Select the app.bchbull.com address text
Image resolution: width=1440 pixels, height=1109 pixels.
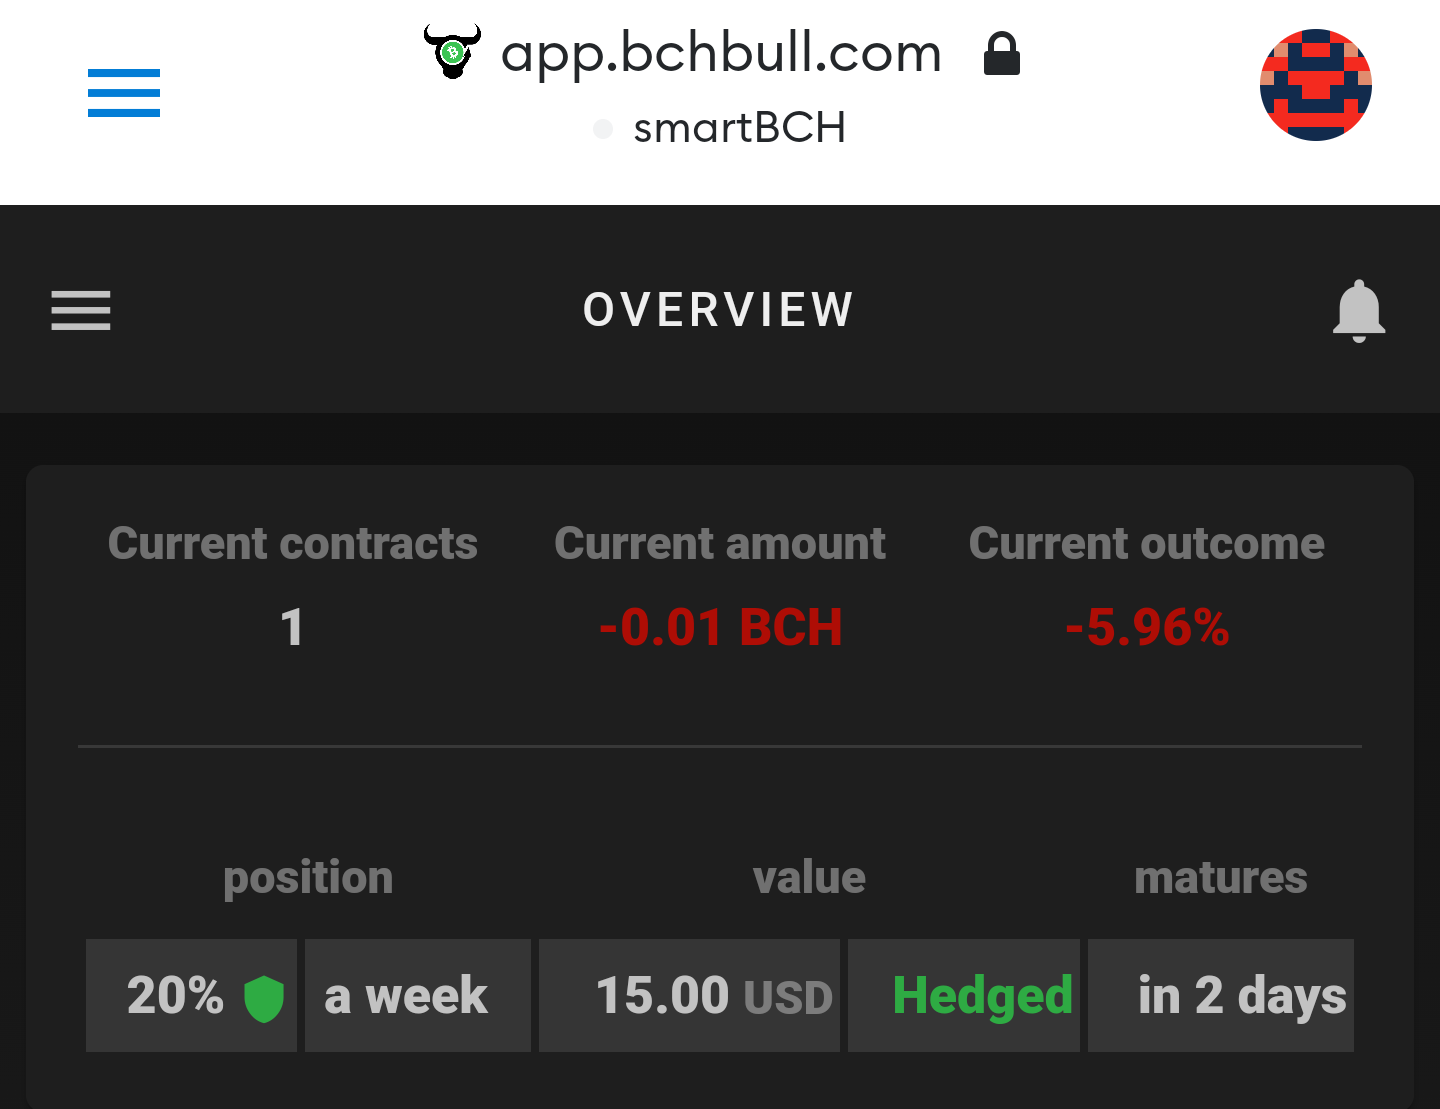(x=721, y=53)
